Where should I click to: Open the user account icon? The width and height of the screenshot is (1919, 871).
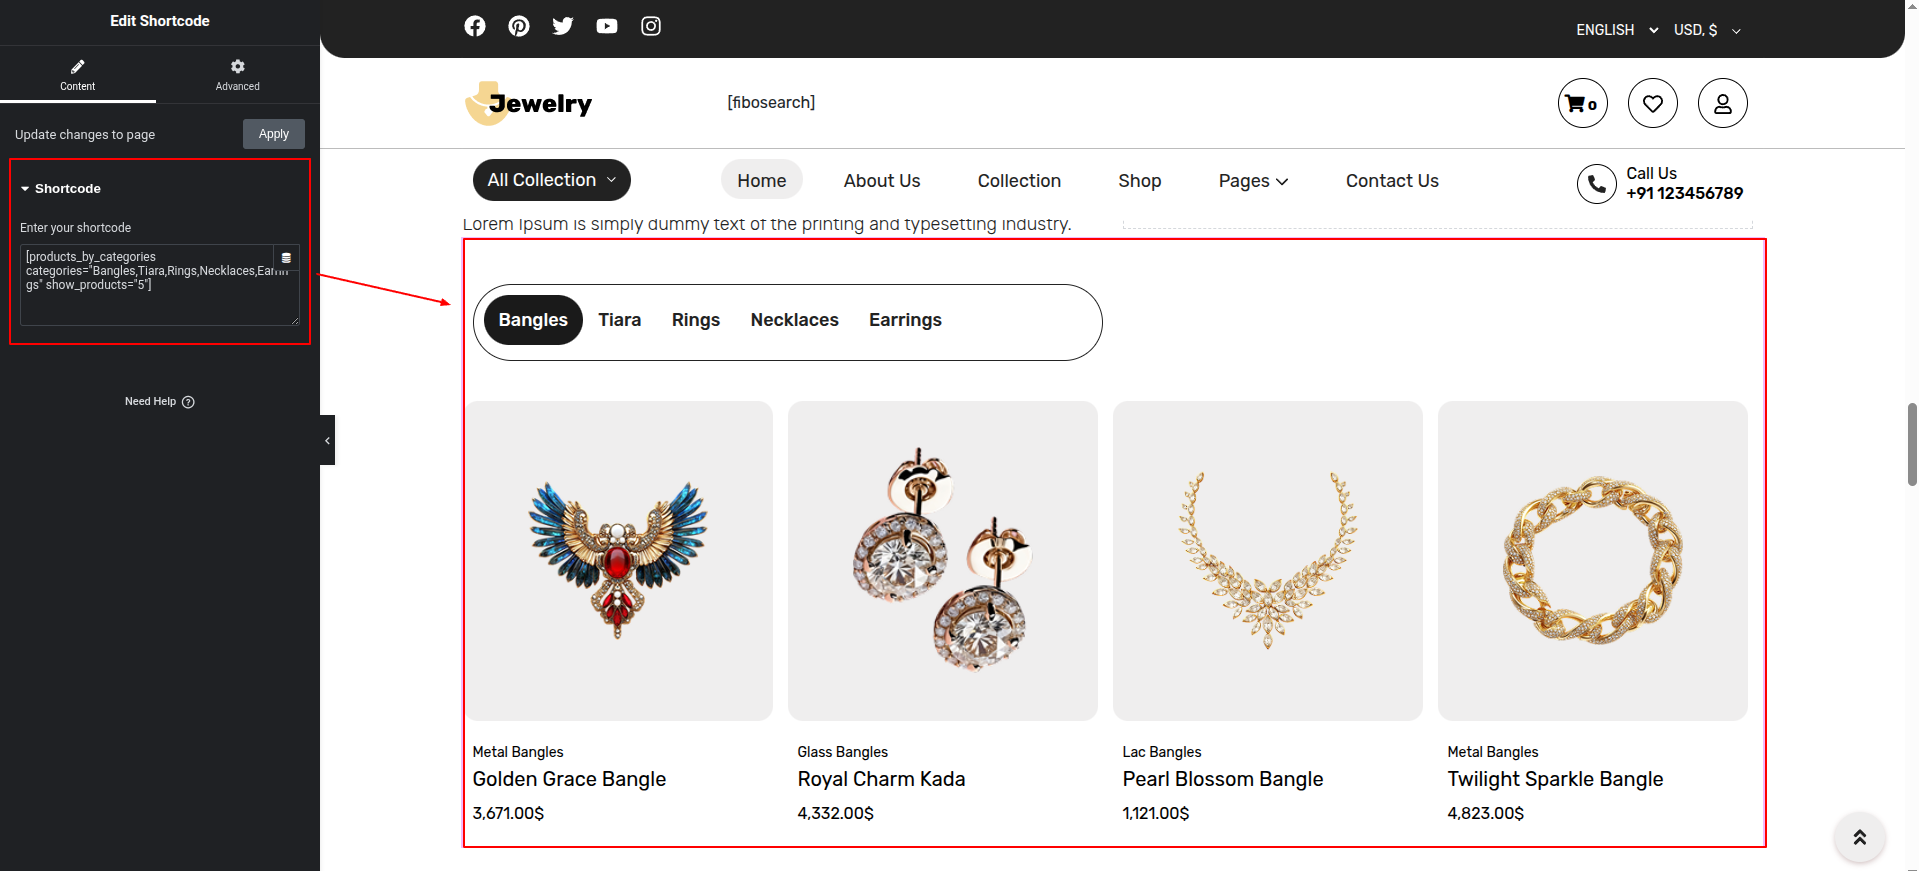(1722, 103)
